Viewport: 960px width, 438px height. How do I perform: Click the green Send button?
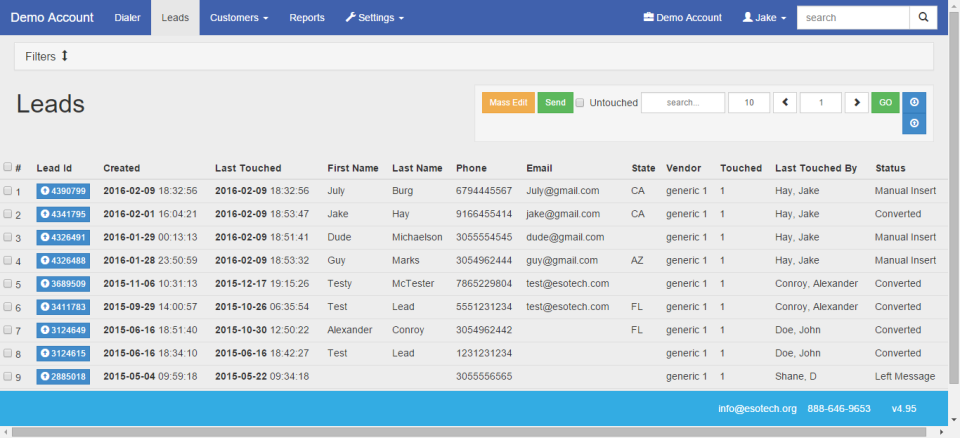(555, 103)
